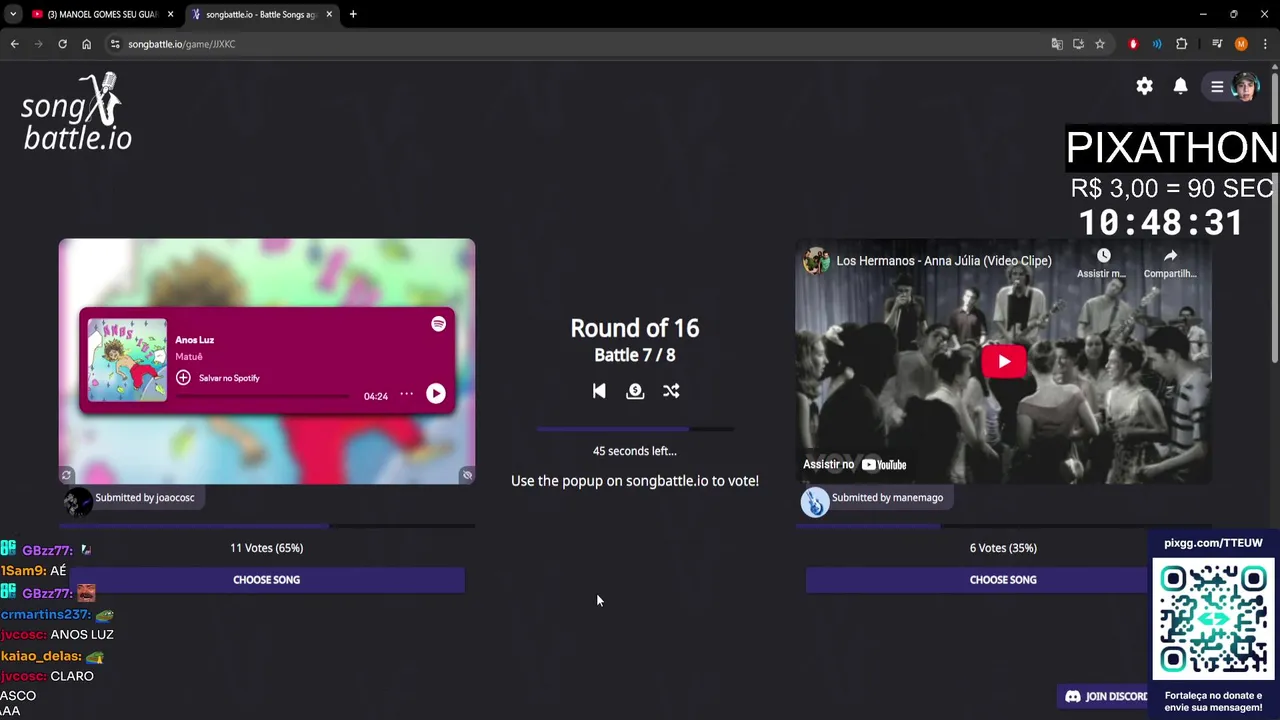
Task: Click the browser home icon
Action: (86, 44)
